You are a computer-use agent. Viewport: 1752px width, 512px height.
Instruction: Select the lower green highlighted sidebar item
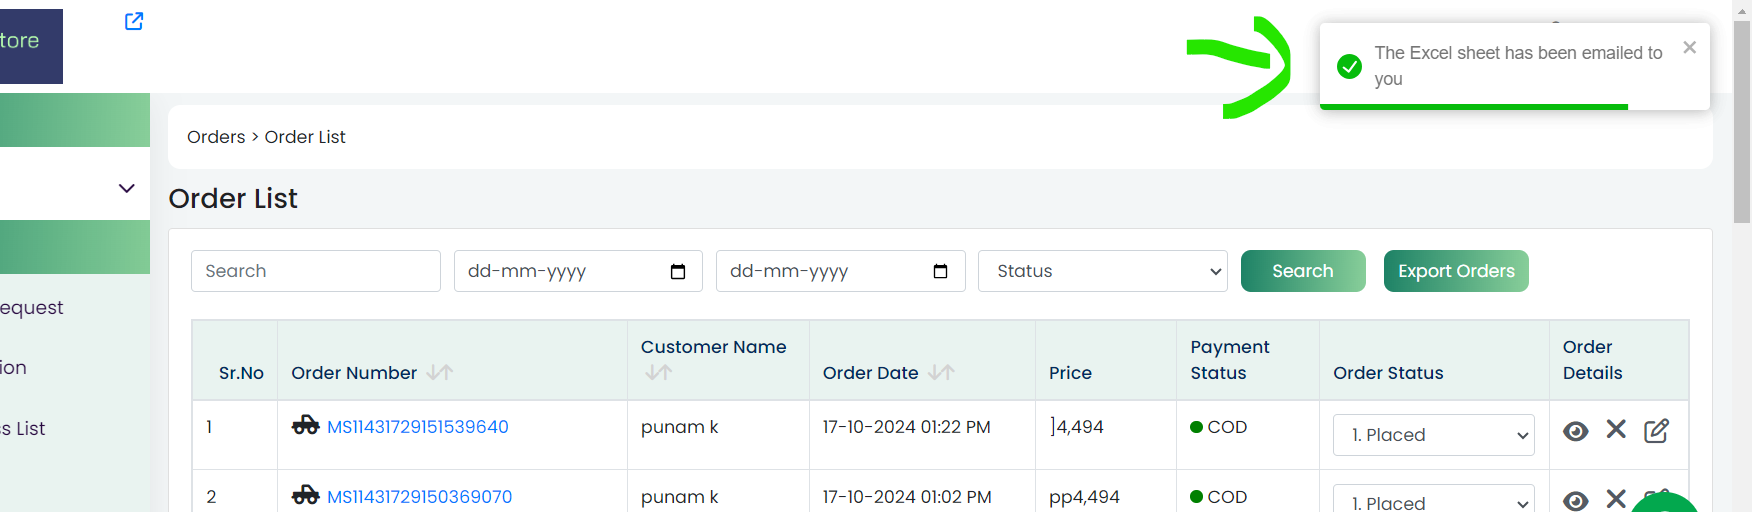click(x=75, y=247)
